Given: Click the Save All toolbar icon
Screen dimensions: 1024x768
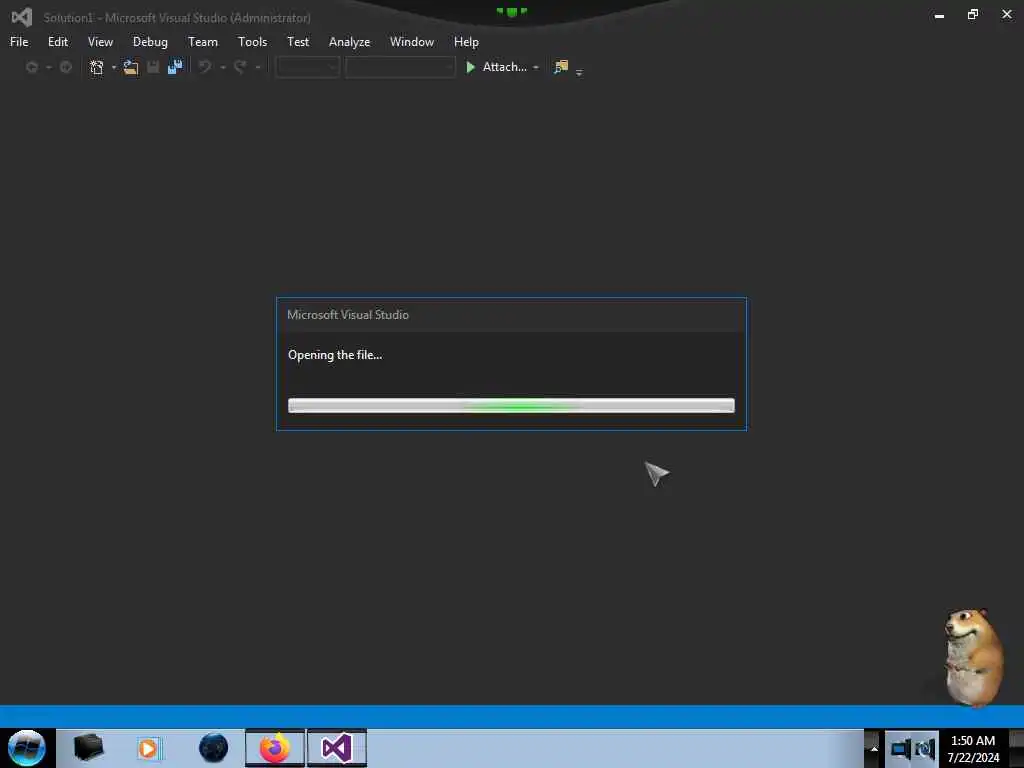Looking at the screenshot, I should 175,67.
